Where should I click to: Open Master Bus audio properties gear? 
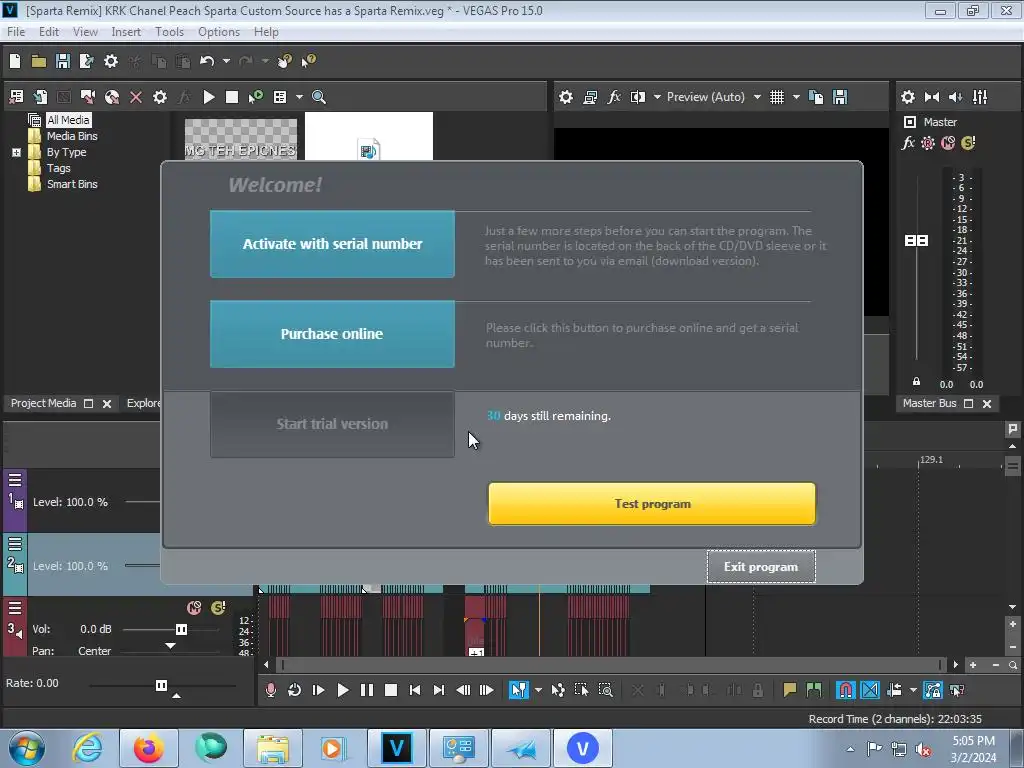tap(908, 97)
